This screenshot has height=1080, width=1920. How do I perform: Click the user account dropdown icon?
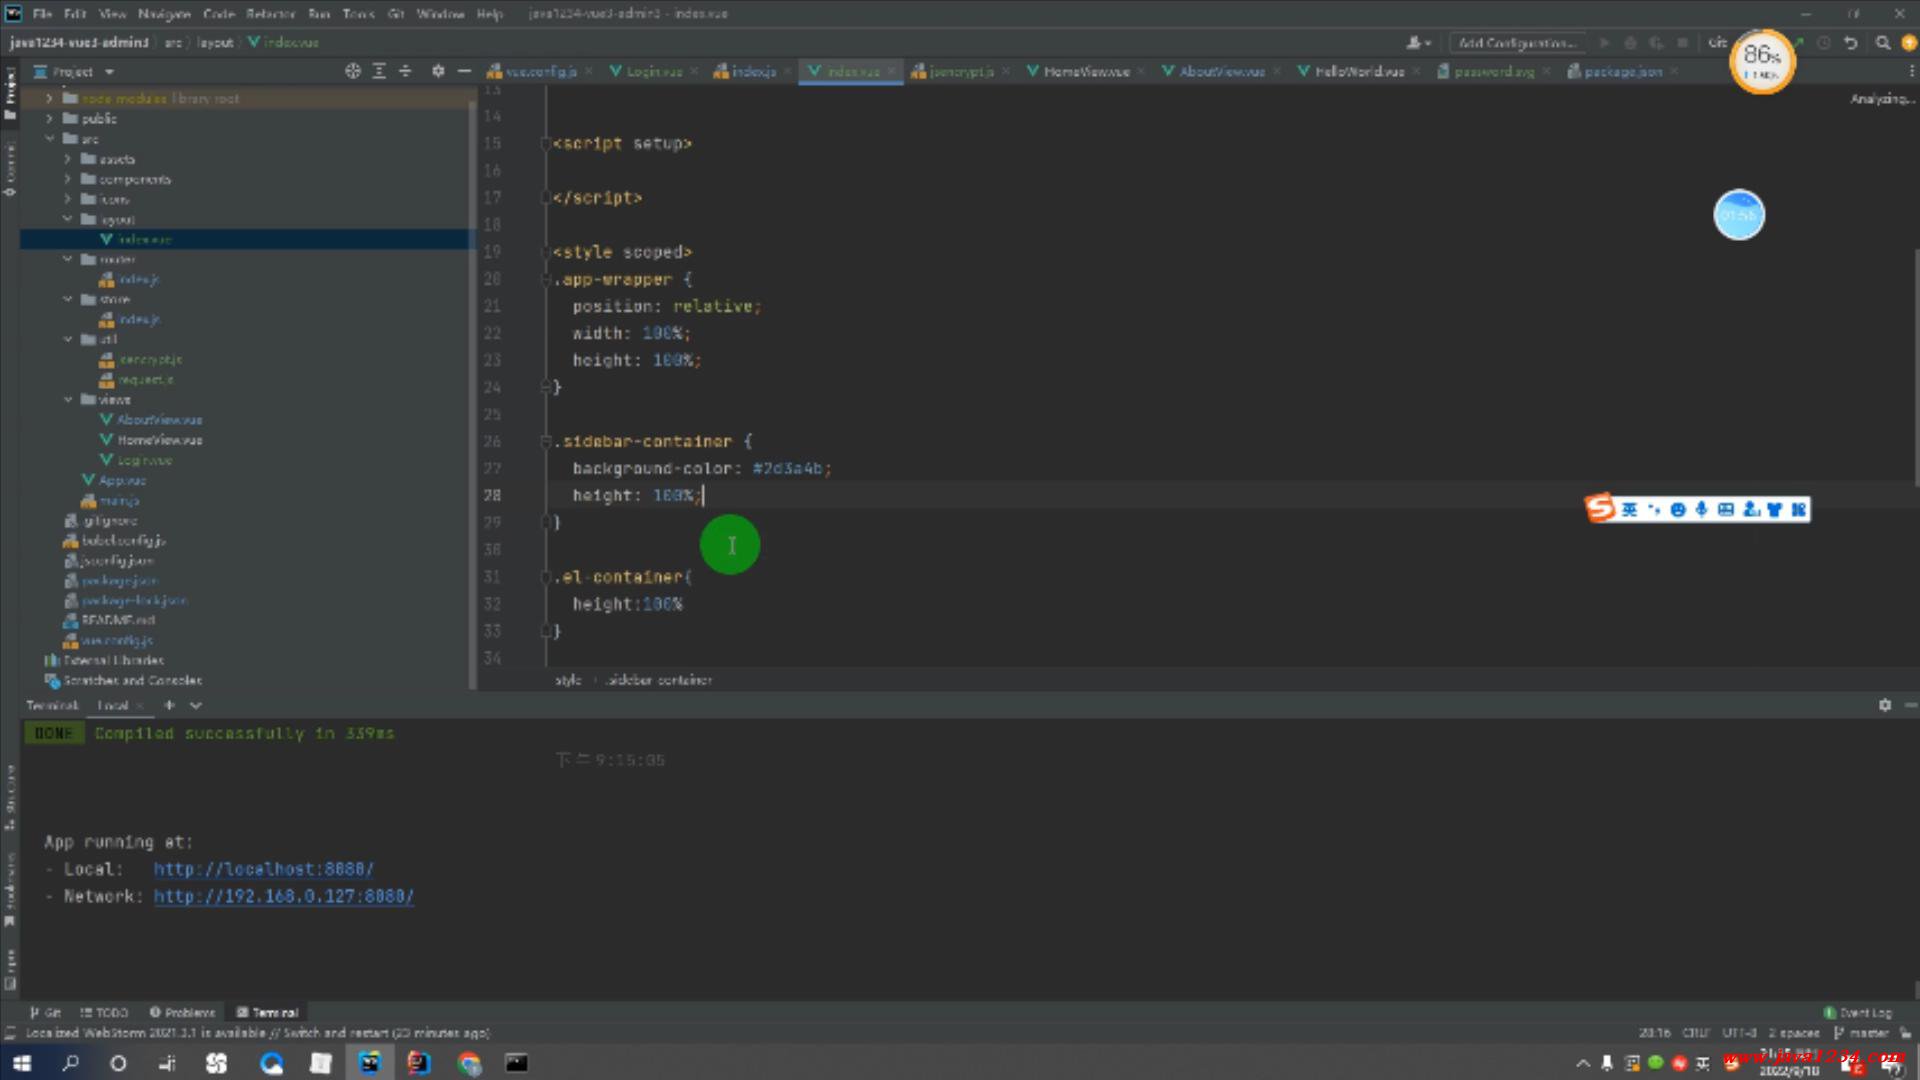pyautogui.click(x=1418, y=43)
